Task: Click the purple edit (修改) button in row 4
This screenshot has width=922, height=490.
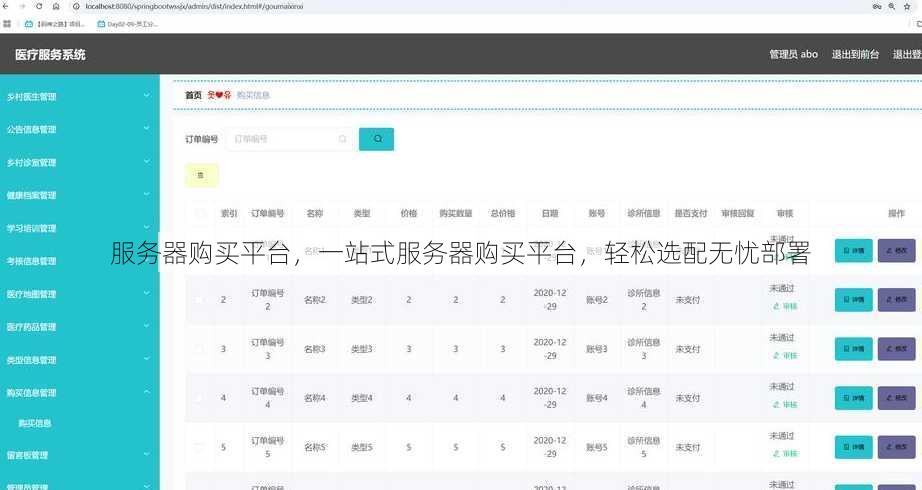Action: [x=897, y=398]
